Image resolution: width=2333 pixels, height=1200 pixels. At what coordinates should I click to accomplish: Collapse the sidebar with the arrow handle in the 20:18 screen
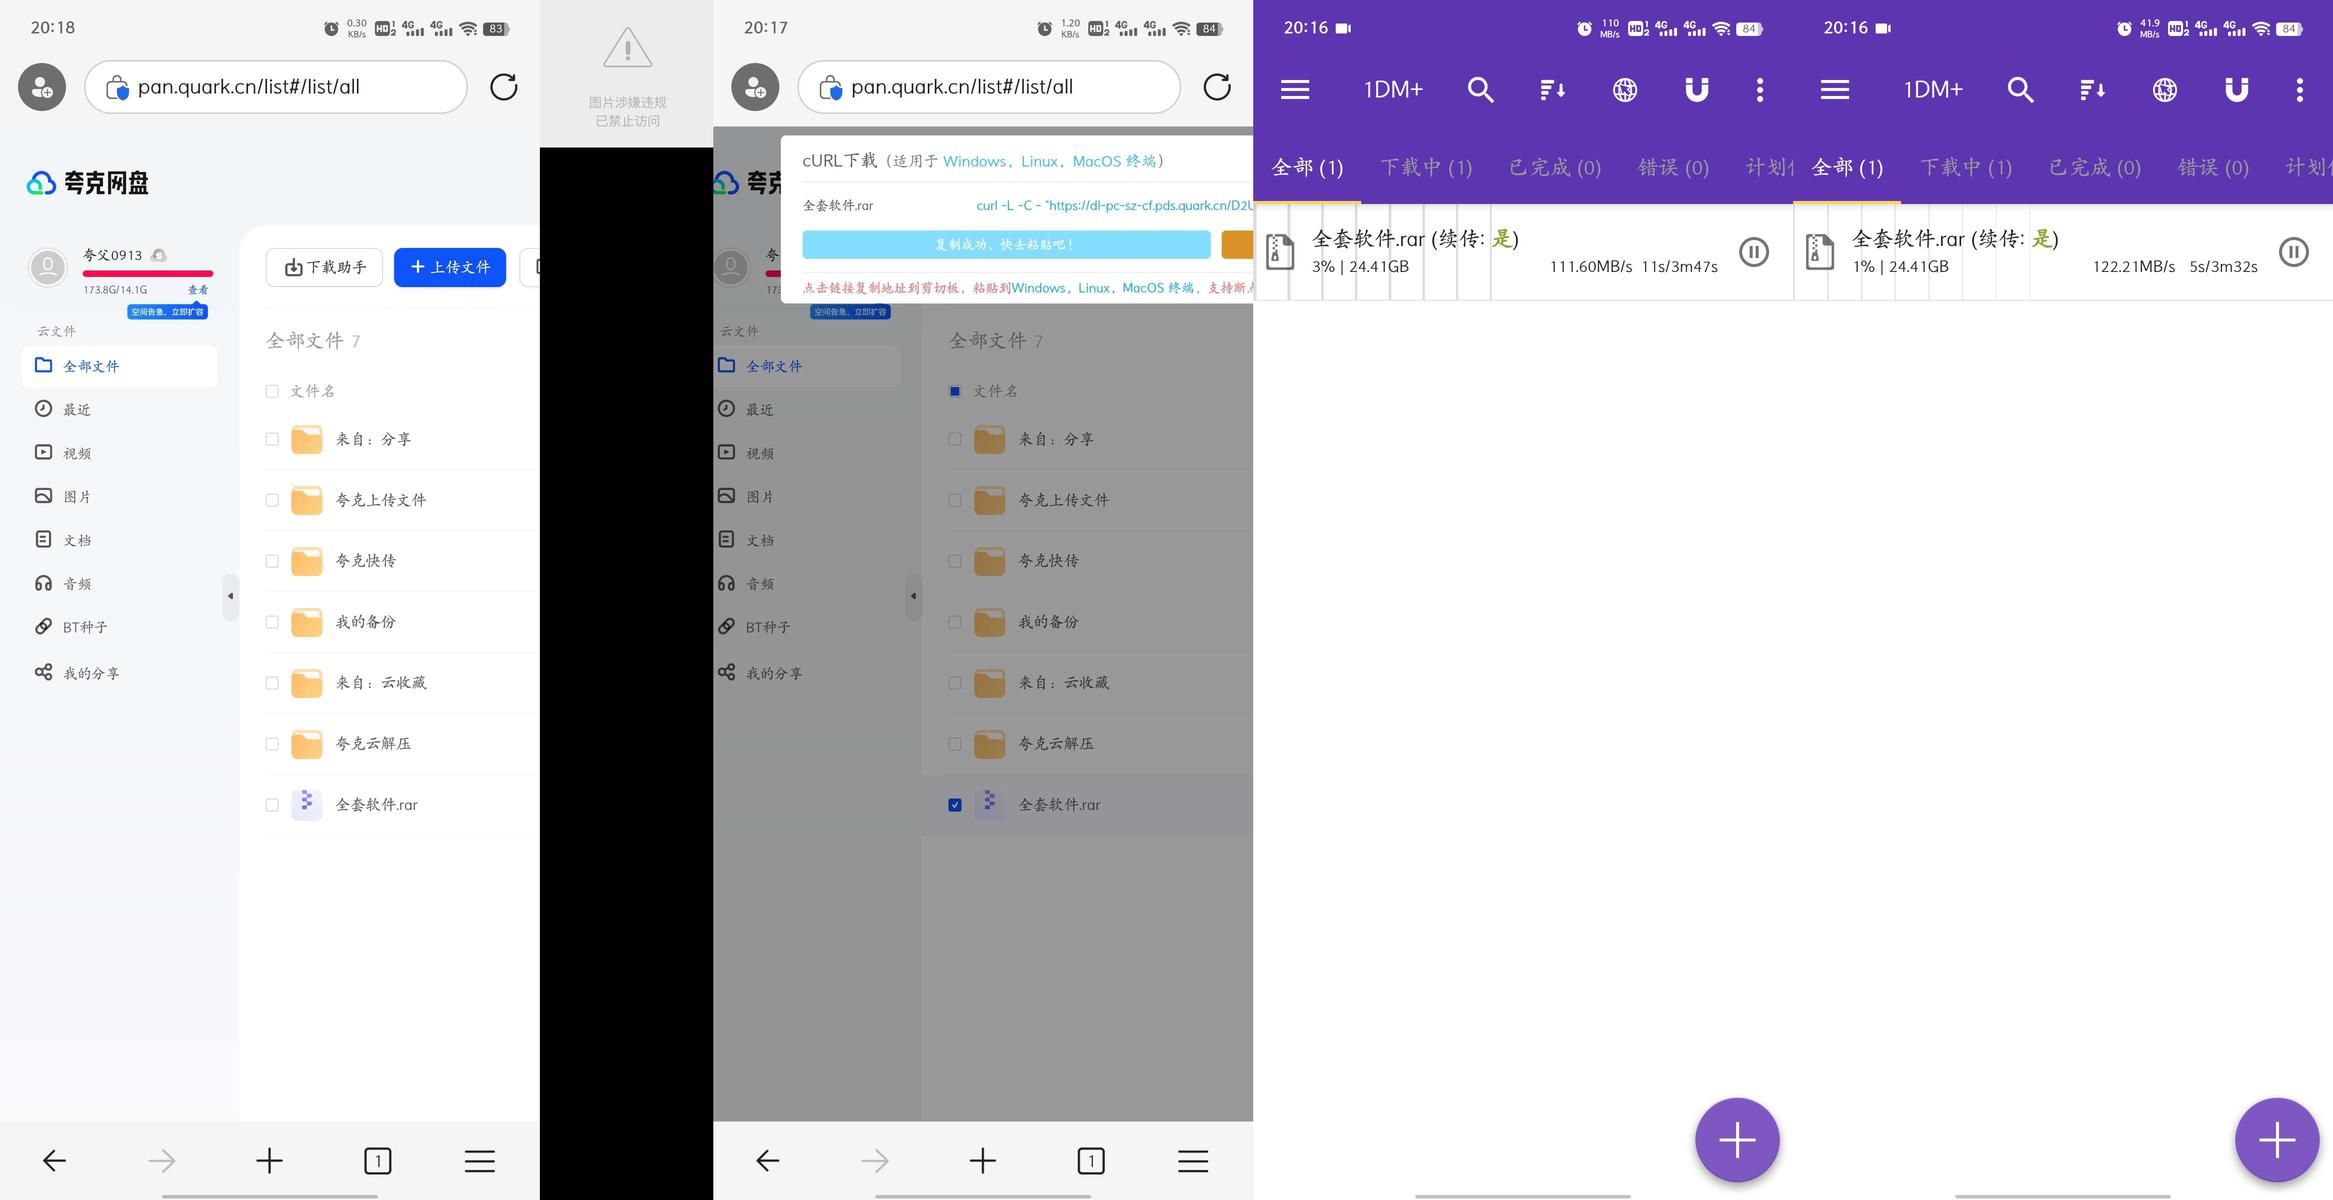(230, 596)
